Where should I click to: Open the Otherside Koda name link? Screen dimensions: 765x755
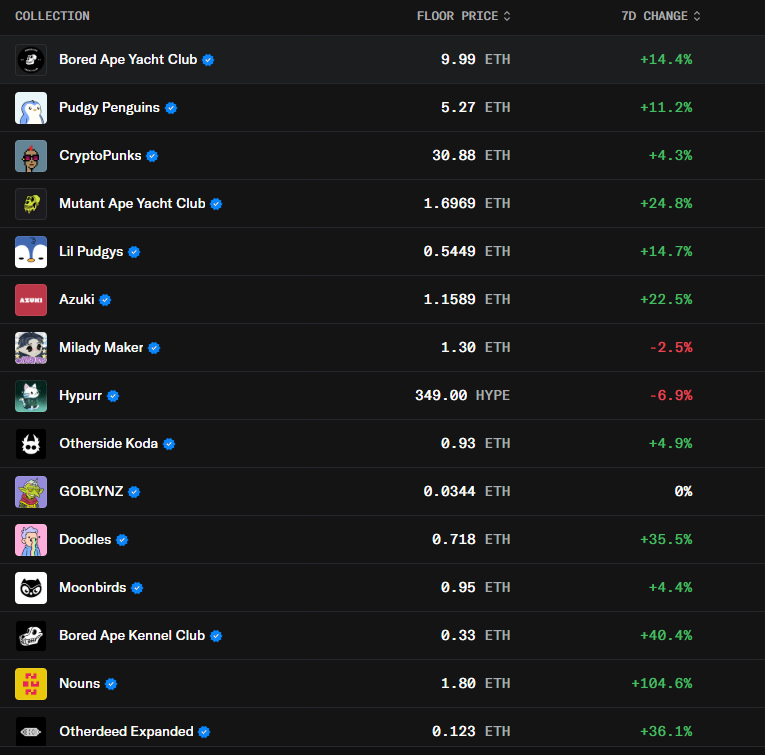point(108,443)
